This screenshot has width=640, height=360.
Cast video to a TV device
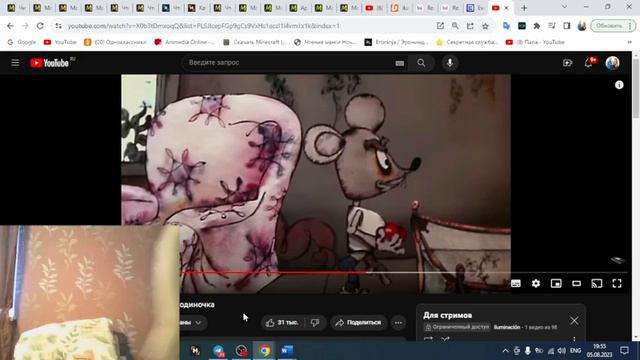tap(597, 283)
